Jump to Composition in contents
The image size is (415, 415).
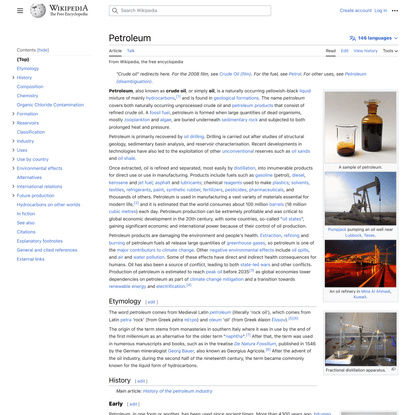click(30, 87)
